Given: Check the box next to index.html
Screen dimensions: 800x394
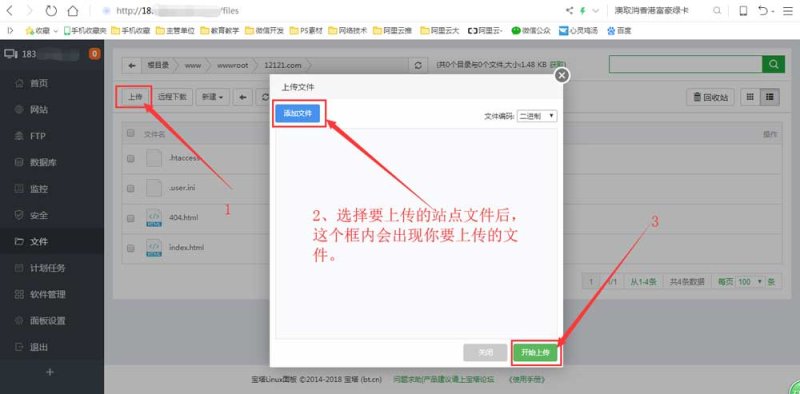Looking at the screenshot, I should 131,248.
